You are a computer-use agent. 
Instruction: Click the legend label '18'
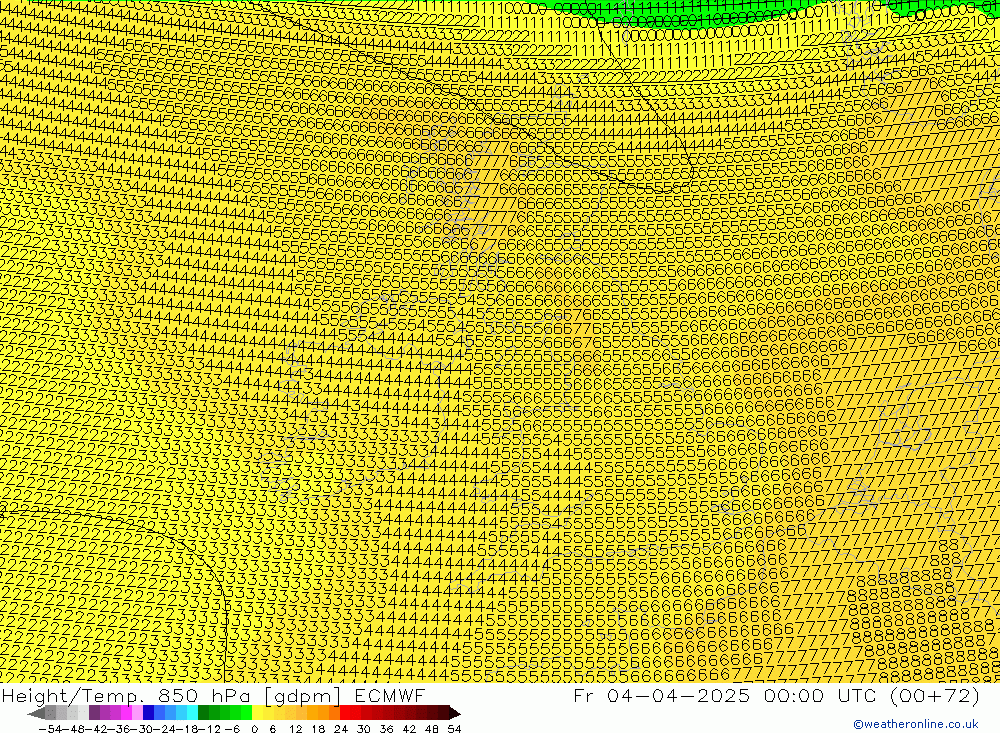[318, 729]
